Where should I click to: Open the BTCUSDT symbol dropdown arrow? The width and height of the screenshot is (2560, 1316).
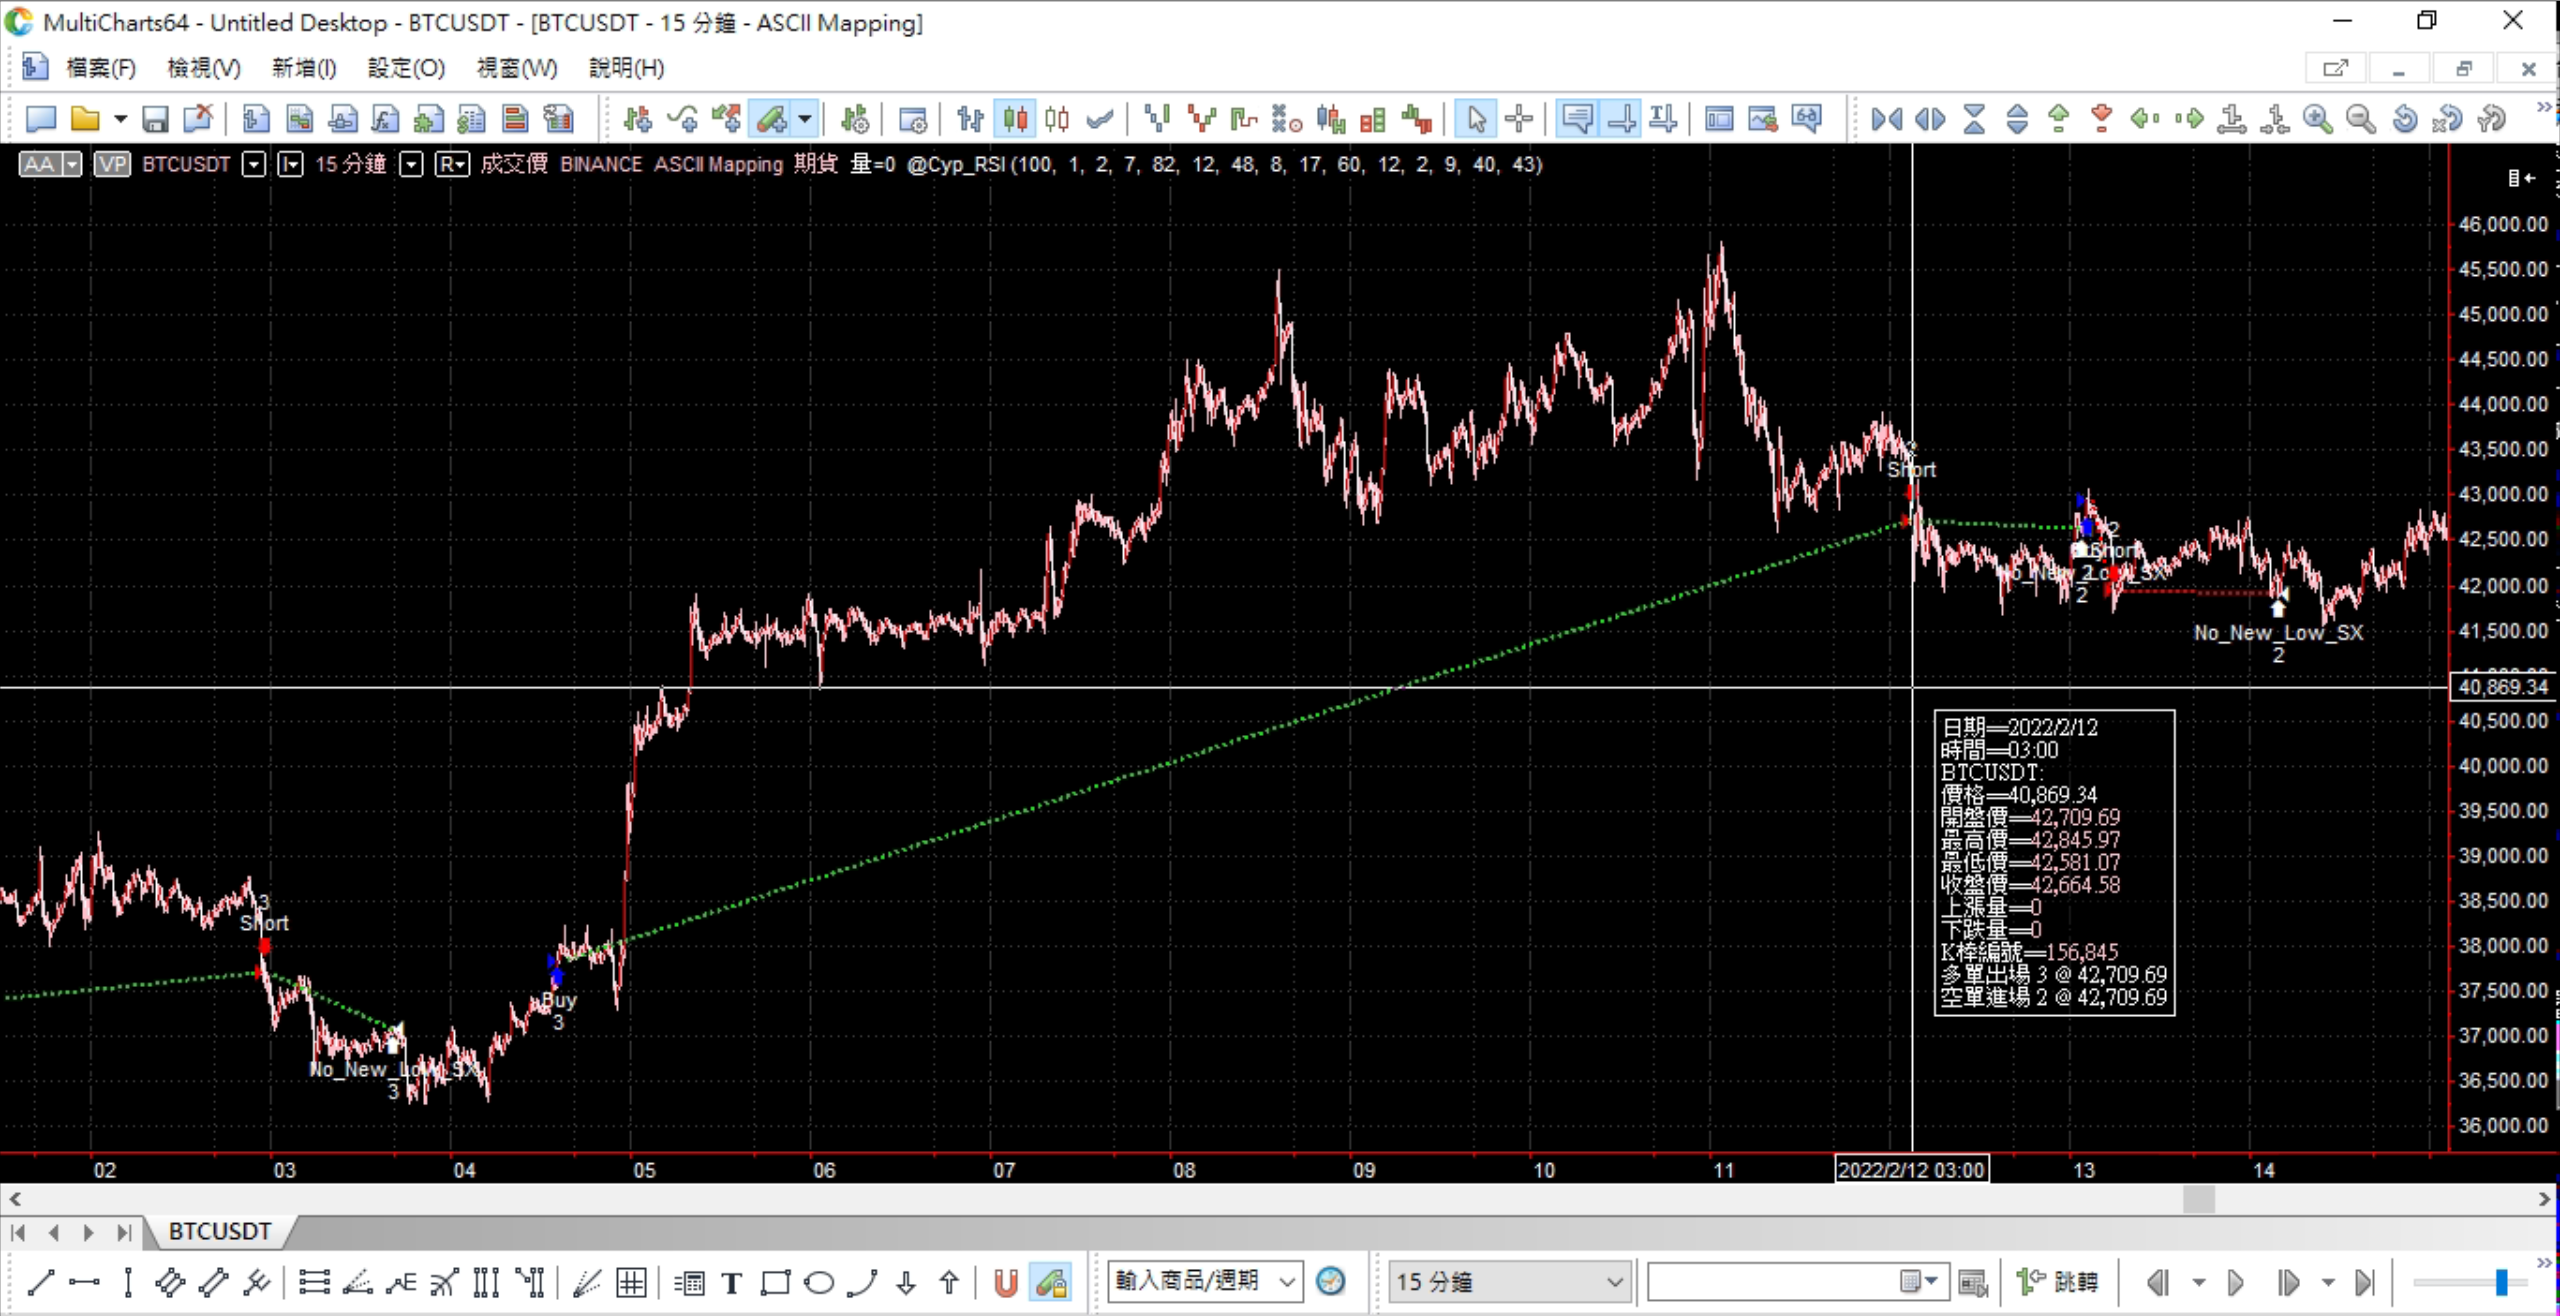[x=254, y=165]
